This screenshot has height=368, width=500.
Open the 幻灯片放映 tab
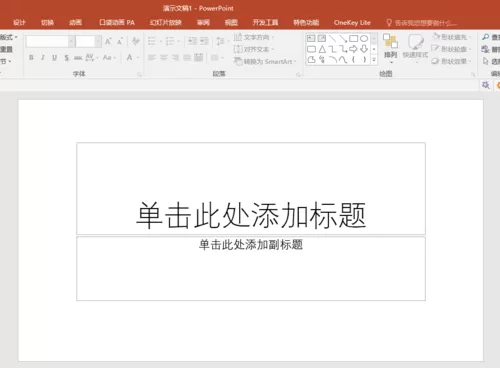pos(166,23)
